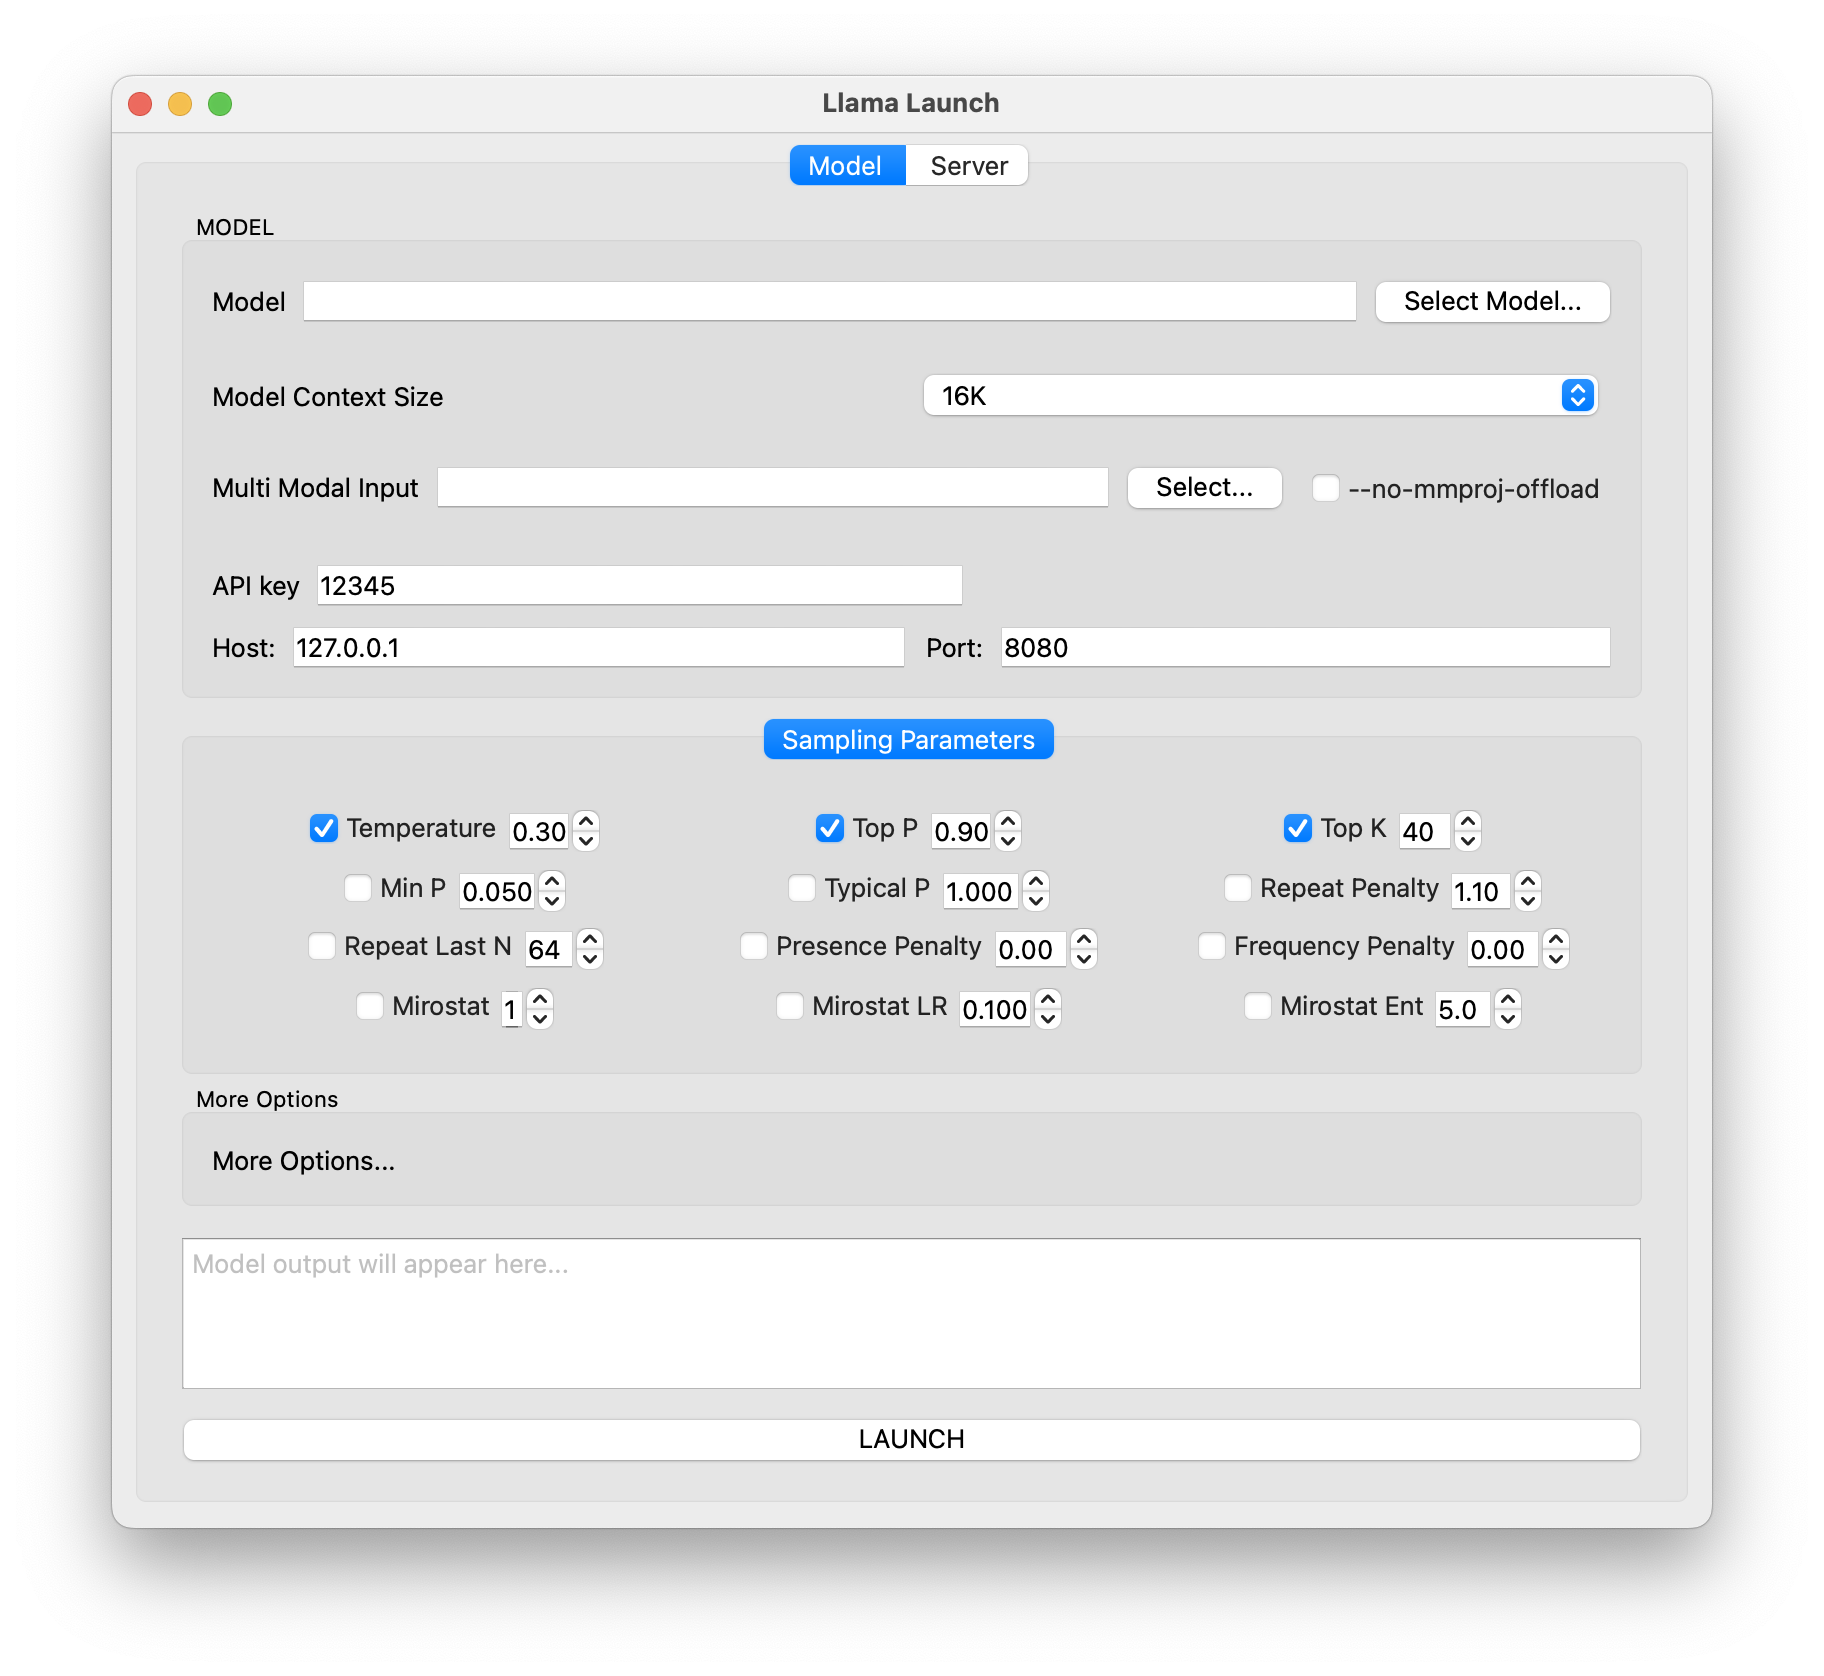
Task: Click the Min P value field 0.050
Action: (x=497, y=891)
